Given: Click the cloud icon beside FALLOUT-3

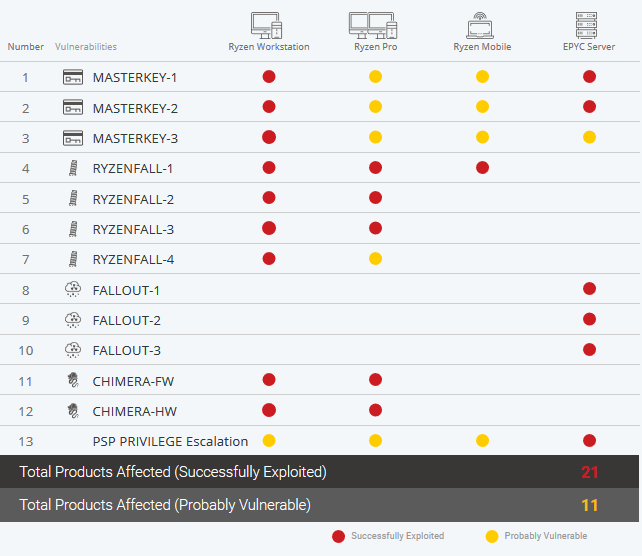Looking at the screenshot, I should point(73,350).
